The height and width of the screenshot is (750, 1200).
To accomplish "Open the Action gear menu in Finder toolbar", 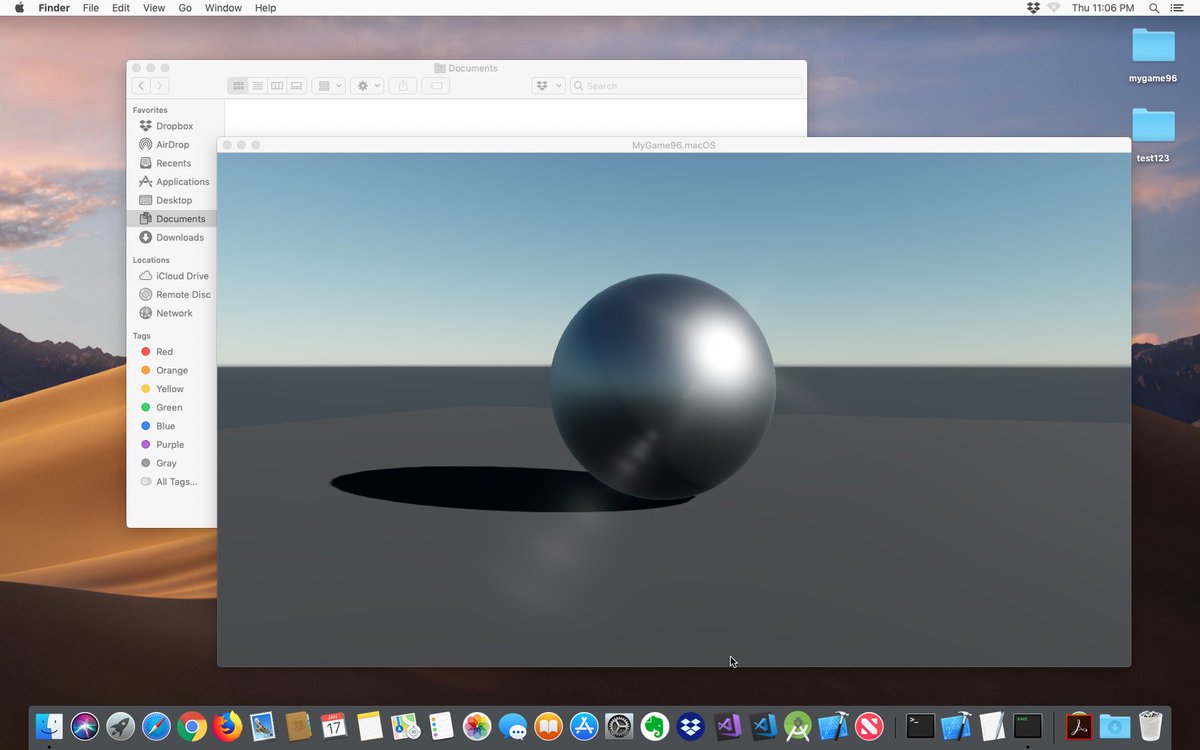I will [367, 86].
